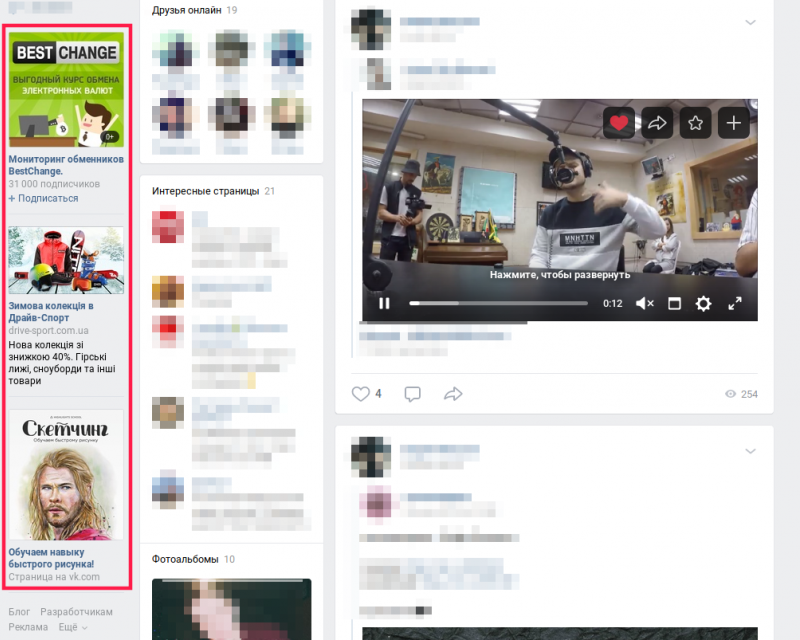800x640 pixels.
Task: Open the video settings gear
Action: 703,304
